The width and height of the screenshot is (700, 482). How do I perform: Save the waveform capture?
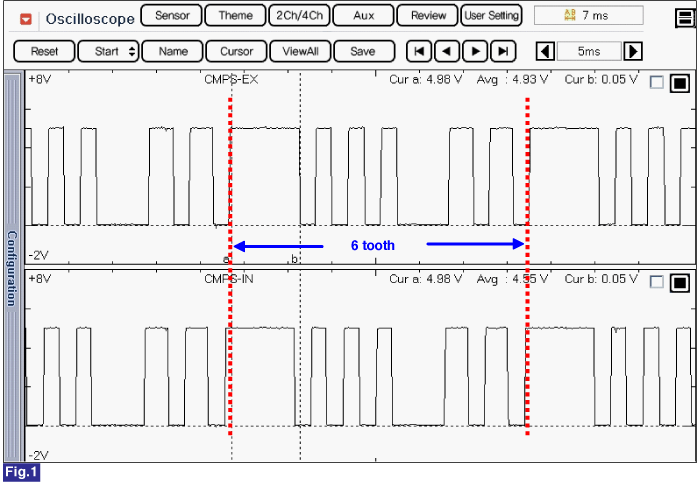tap(363, 51)
